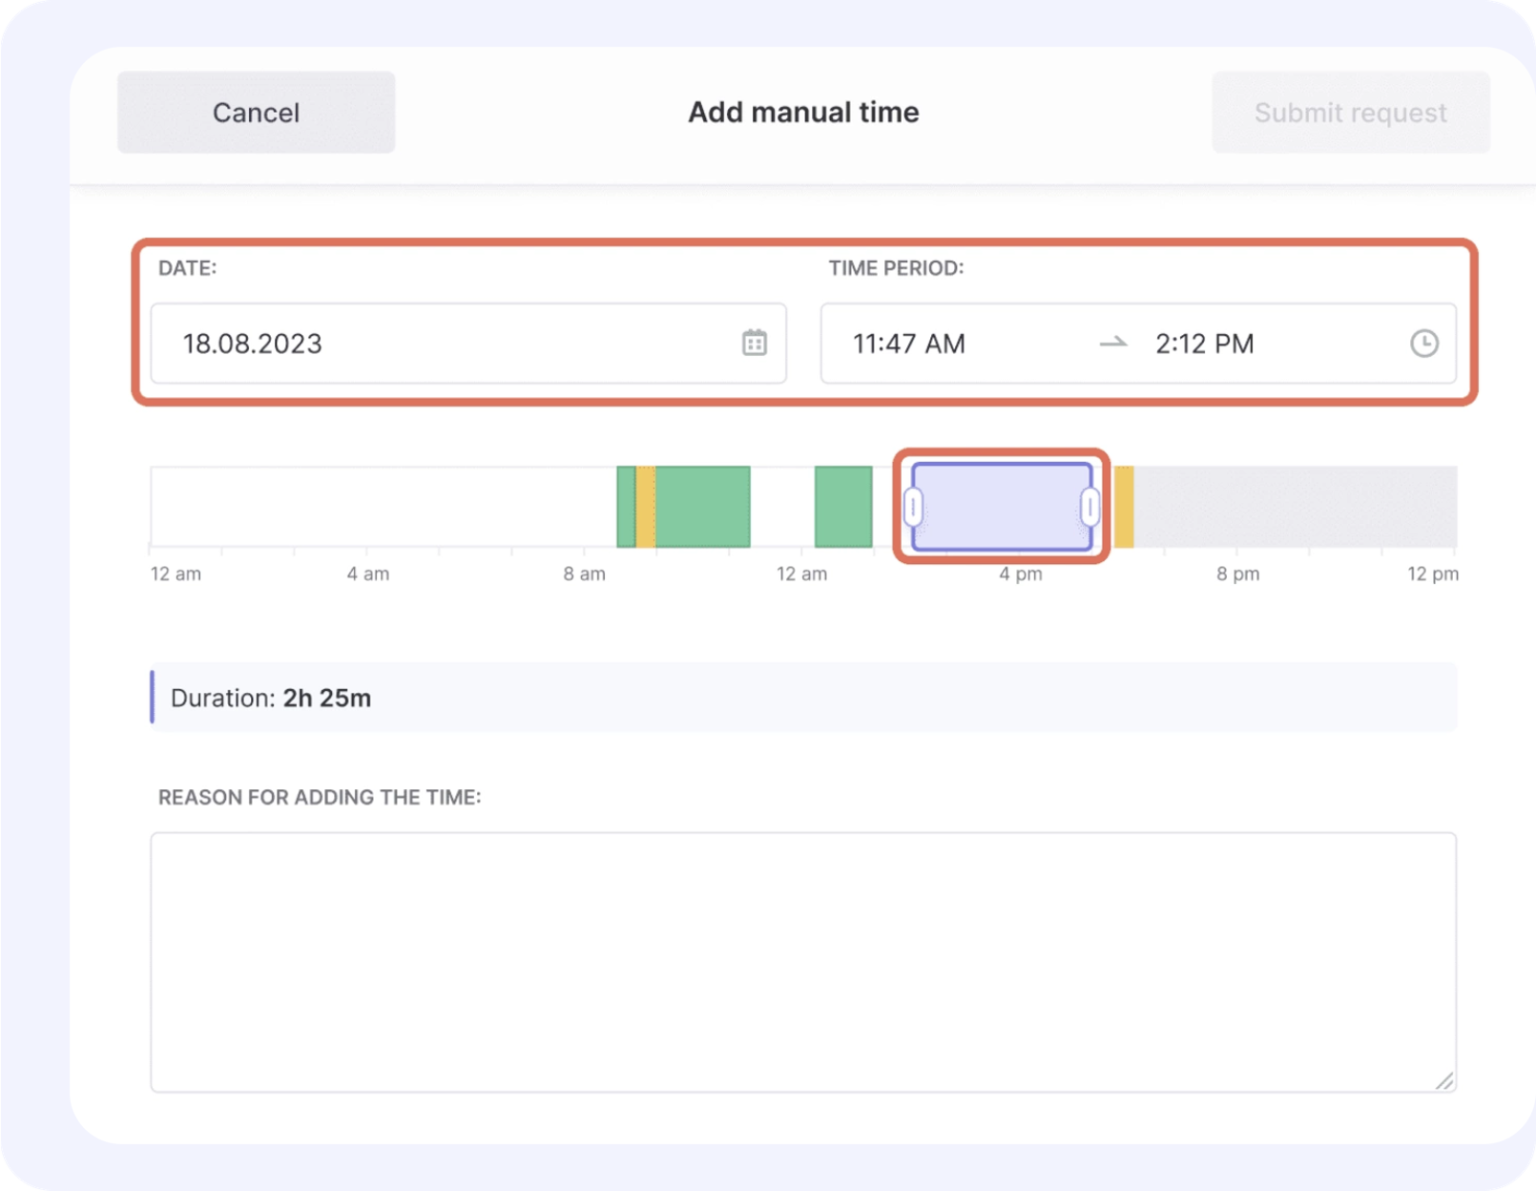Open the clock icon for time selection
The image size is (1536, 1191).
[1424, 343]
